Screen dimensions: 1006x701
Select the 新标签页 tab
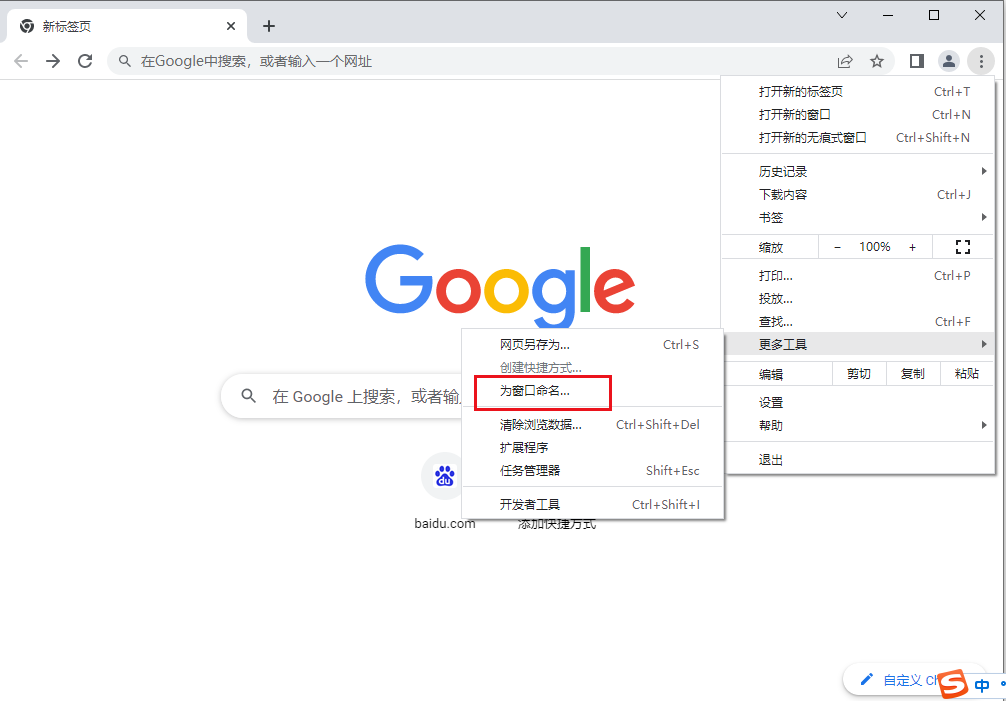coord(127,26)
